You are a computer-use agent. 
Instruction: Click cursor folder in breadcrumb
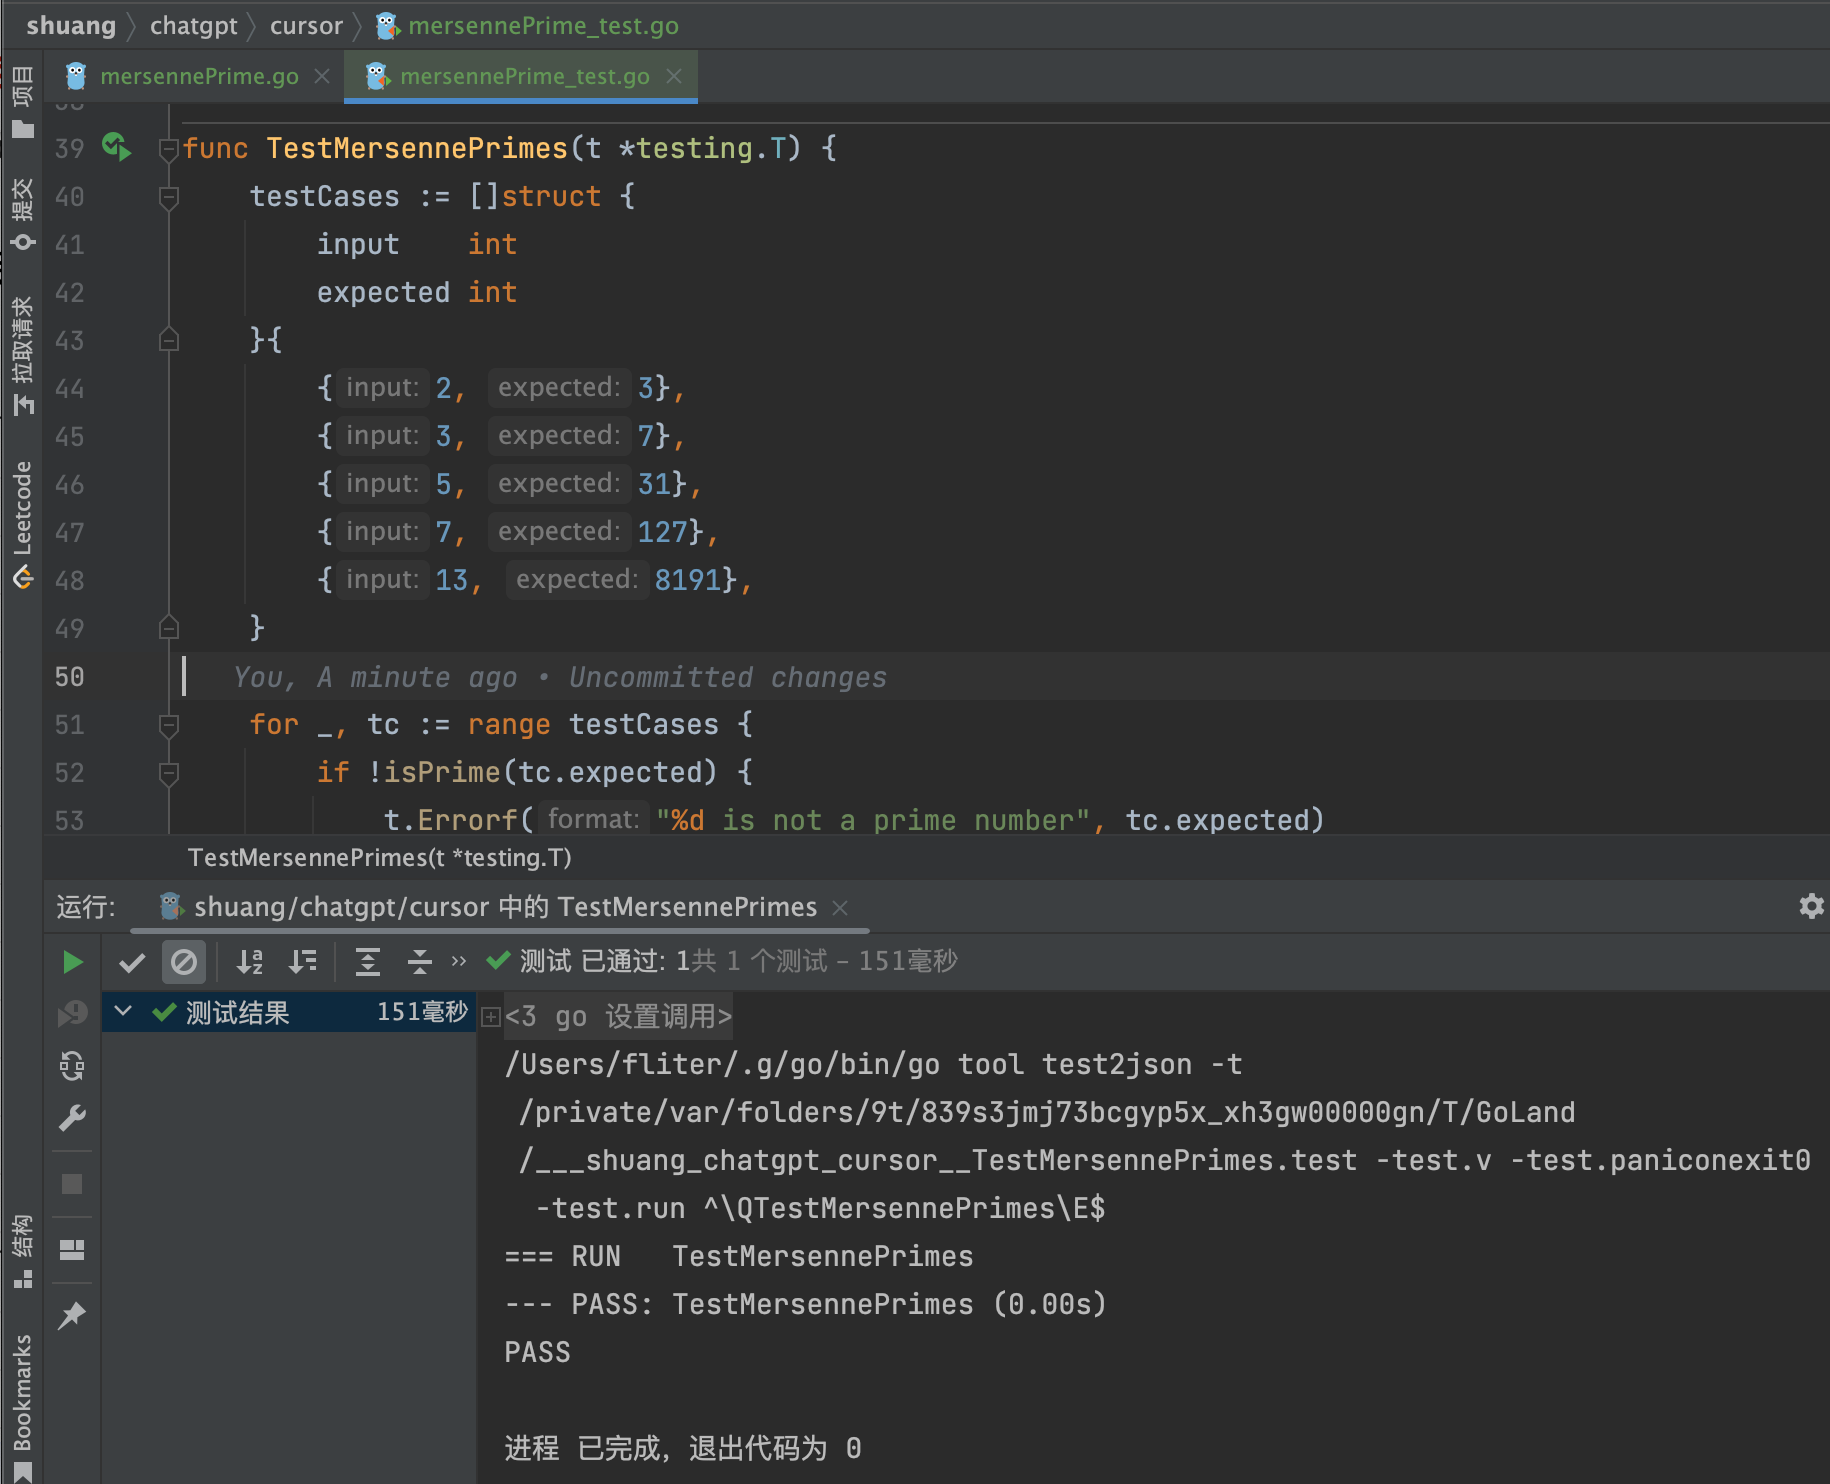(306, 26)
